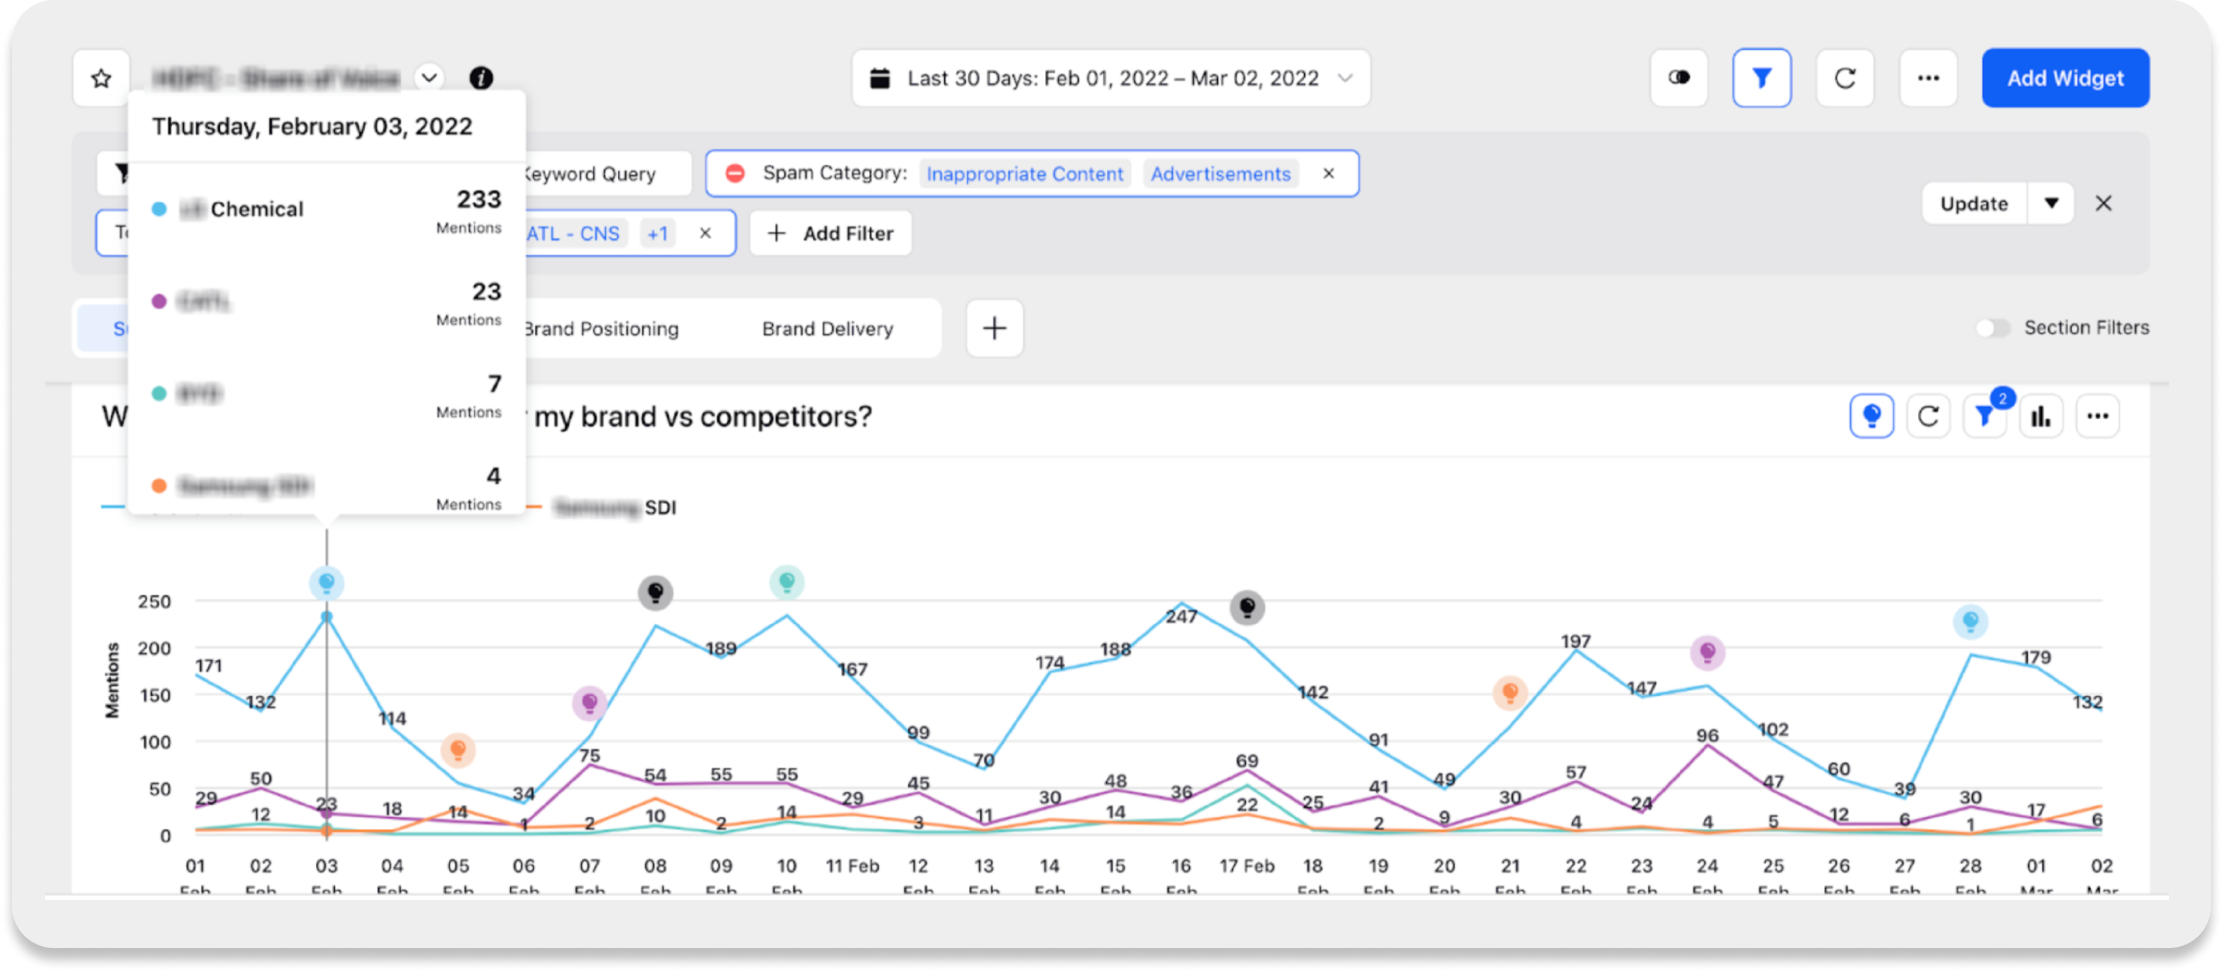Click the 17 Feb x-axis label

1247,866
